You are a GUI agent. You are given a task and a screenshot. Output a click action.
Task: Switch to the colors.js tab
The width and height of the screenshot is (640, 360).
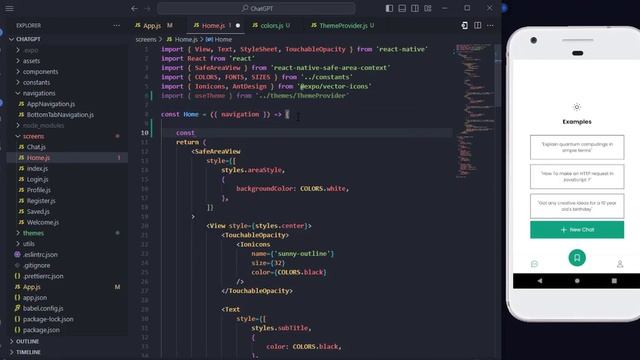[x=271, y=25]
